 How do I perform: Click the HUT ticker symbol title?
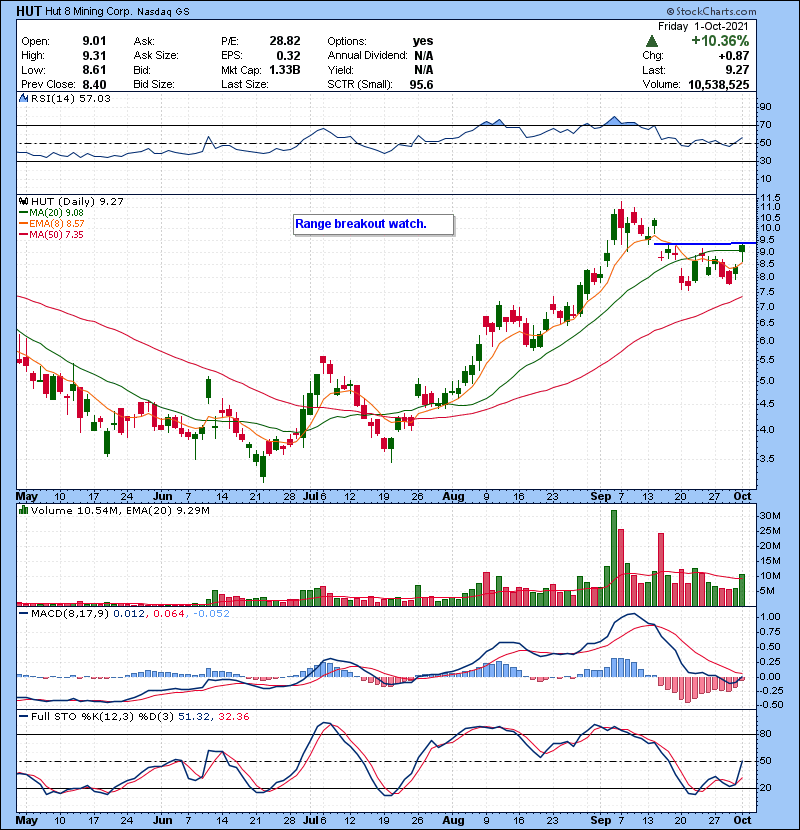pos(29,11)
